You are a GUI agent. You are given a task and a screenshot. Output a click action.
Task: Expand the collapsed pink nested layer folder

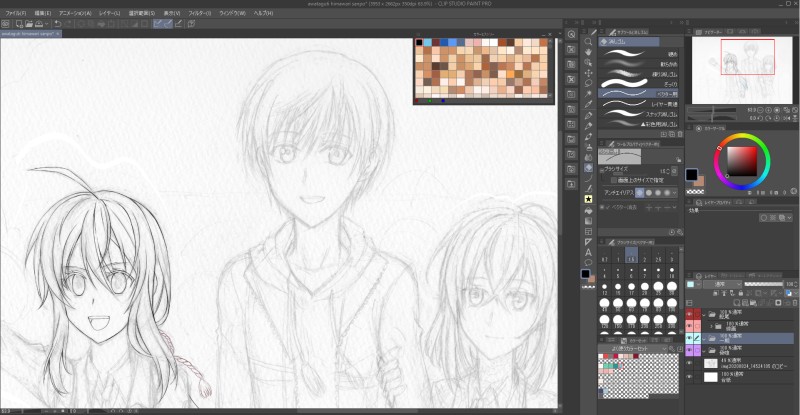point(711,326)
